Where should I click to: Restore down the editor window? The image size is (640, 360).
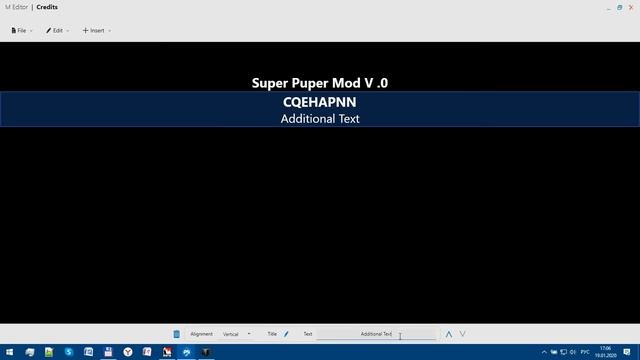click(620, 7)
